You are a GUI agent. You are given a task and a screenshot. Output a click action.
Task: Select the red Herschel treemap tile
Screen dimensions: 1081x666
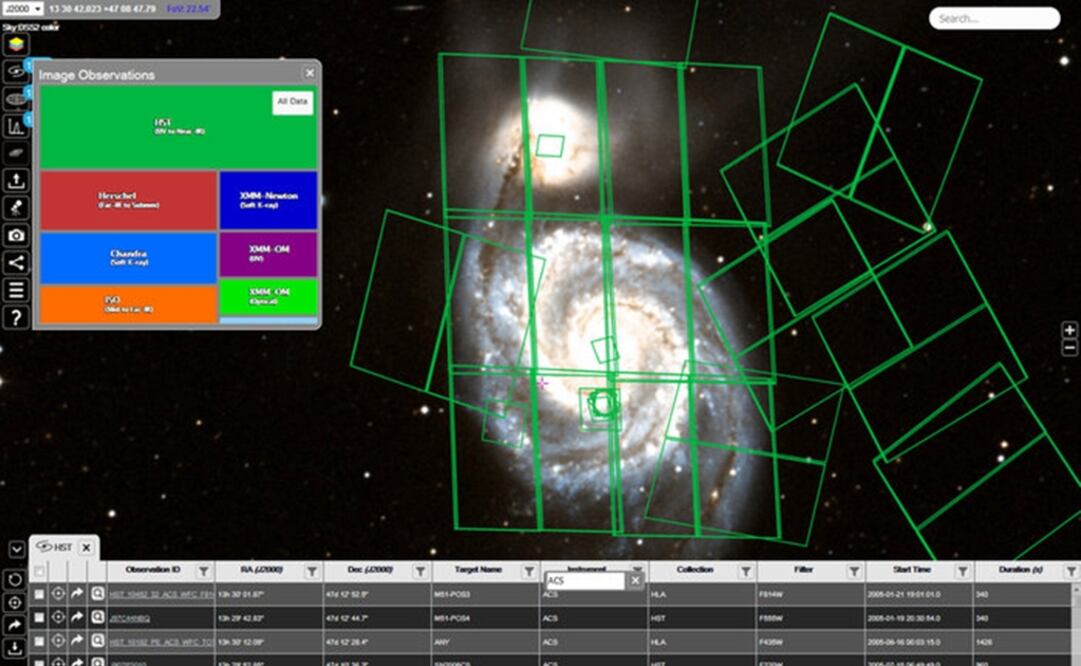[x=128, y=200]
